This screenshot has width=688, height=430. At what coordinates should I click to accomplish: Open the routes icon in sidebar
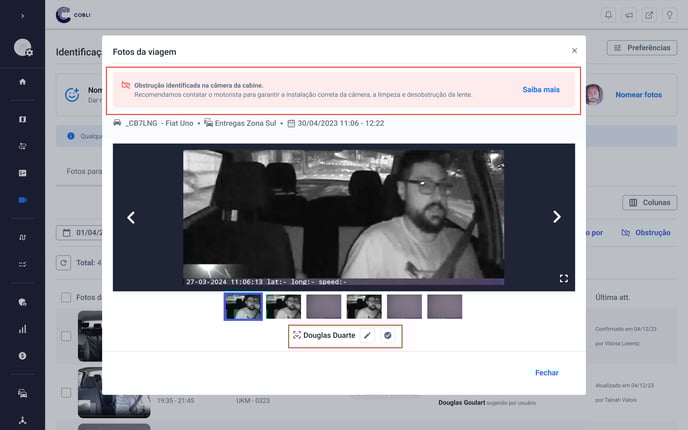(x=22, y=146)
